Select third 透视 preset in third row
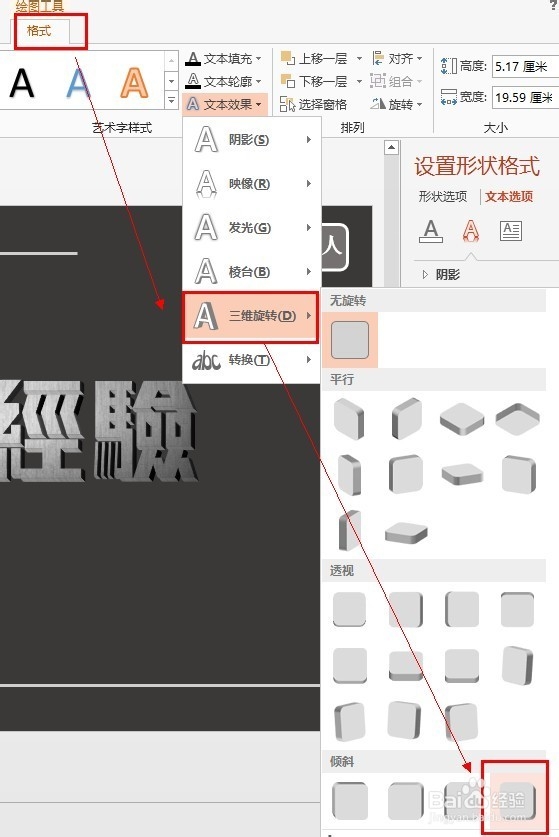 [x=461, y=722]
